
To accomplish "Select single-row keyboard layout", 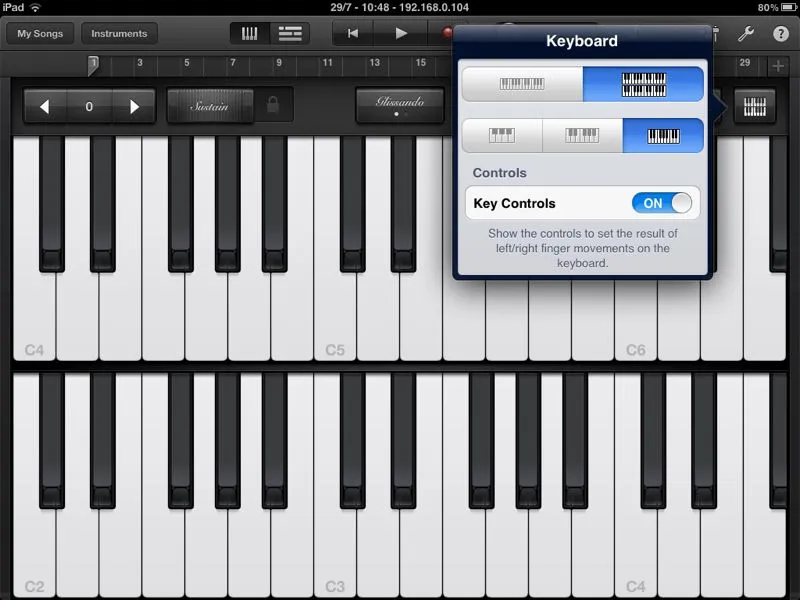I will coord(522,85).
